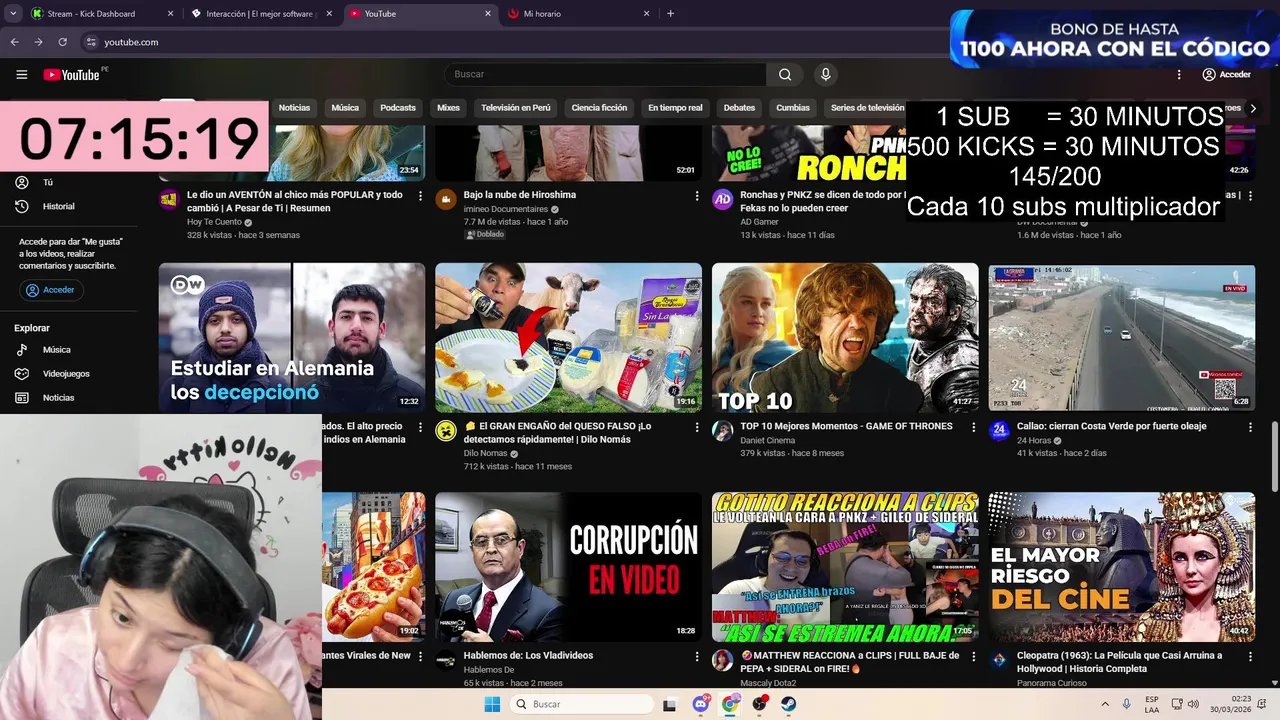This screenshot has width=1280, height=720.
Task: Open Callao Costa Verde video thumbnail
Action: pyautogui.click(x=1122, y=338)
